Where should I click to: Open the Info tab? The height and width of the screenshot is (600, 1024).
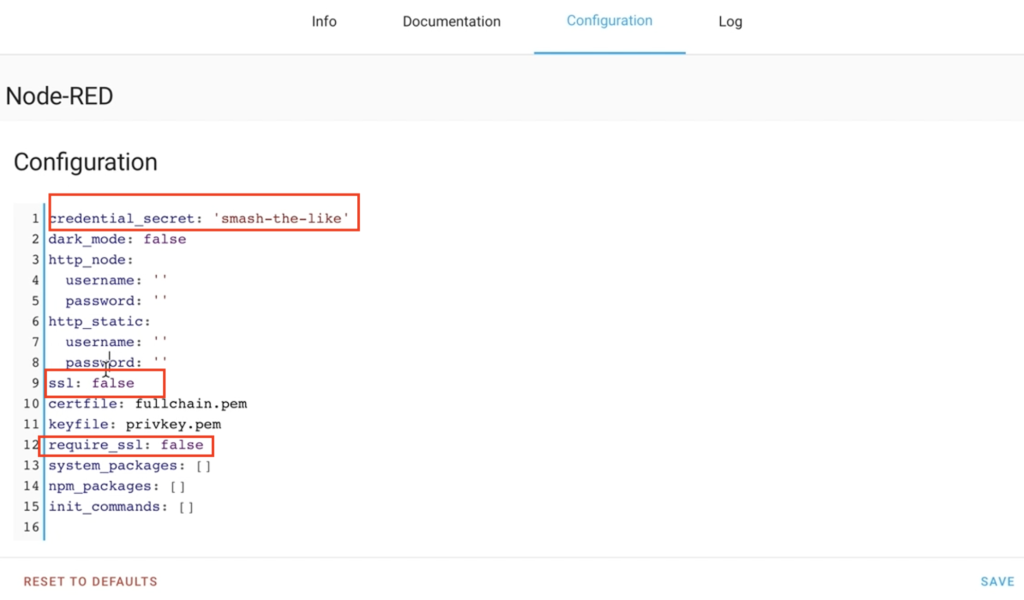coord(324,22)
